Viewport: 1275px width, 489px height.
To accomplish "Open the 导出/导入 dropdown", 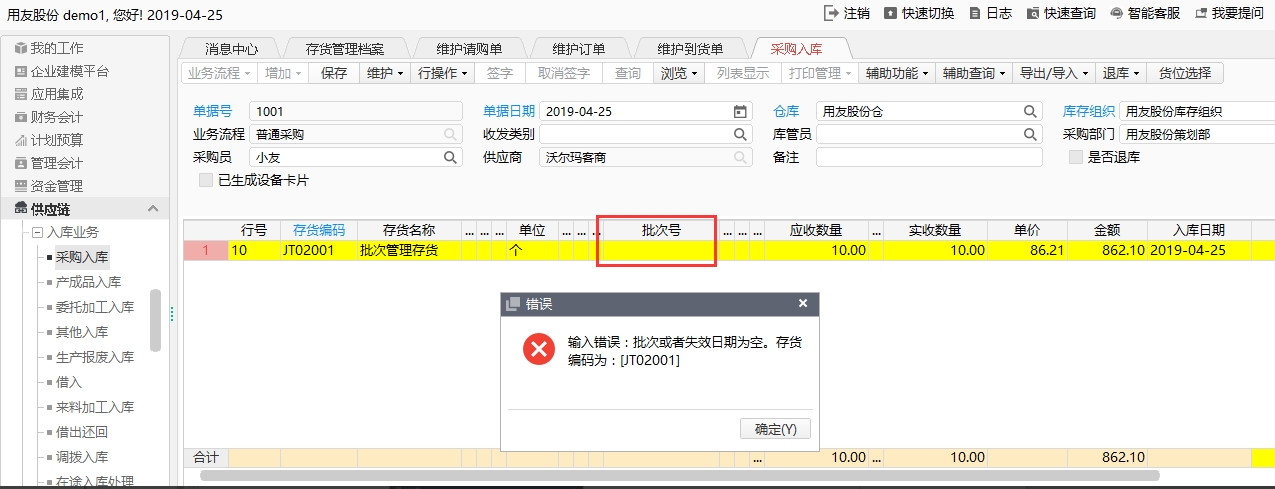I will pyautogui.click(x=1054, y=73).
